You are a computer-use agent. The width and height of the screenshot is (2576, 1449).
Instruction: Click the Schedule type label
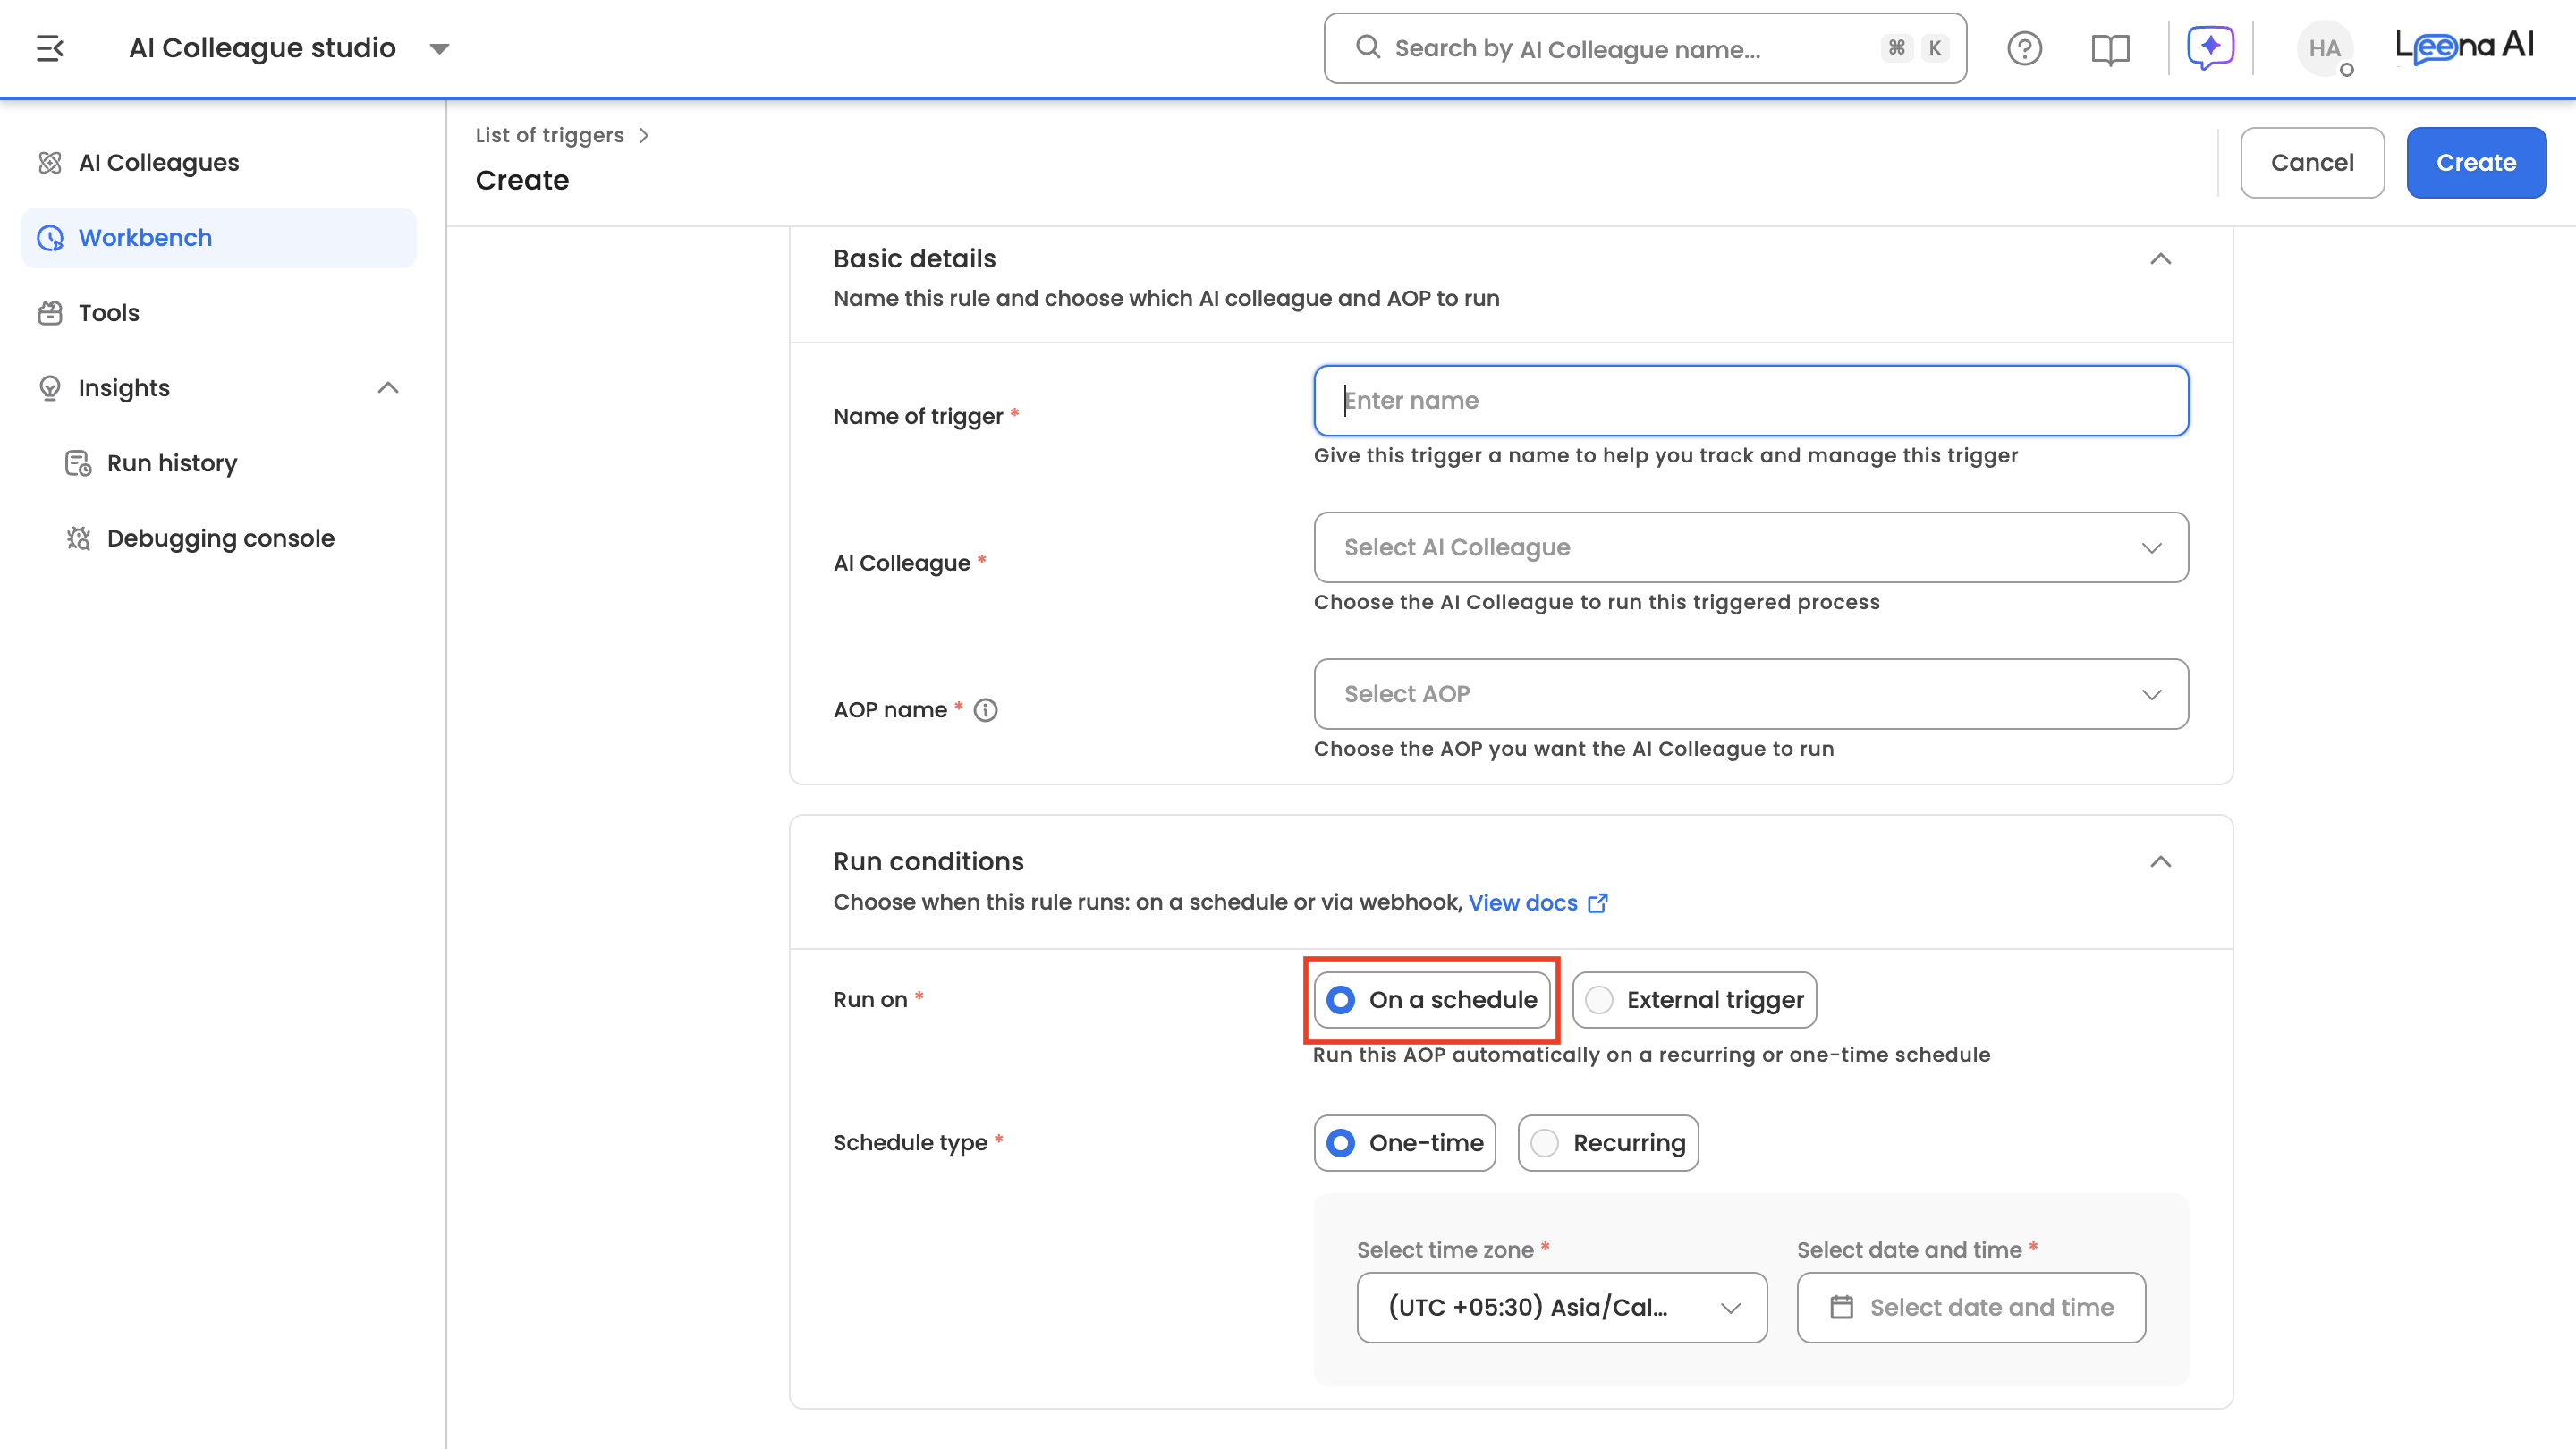(x=910, y=1143)
